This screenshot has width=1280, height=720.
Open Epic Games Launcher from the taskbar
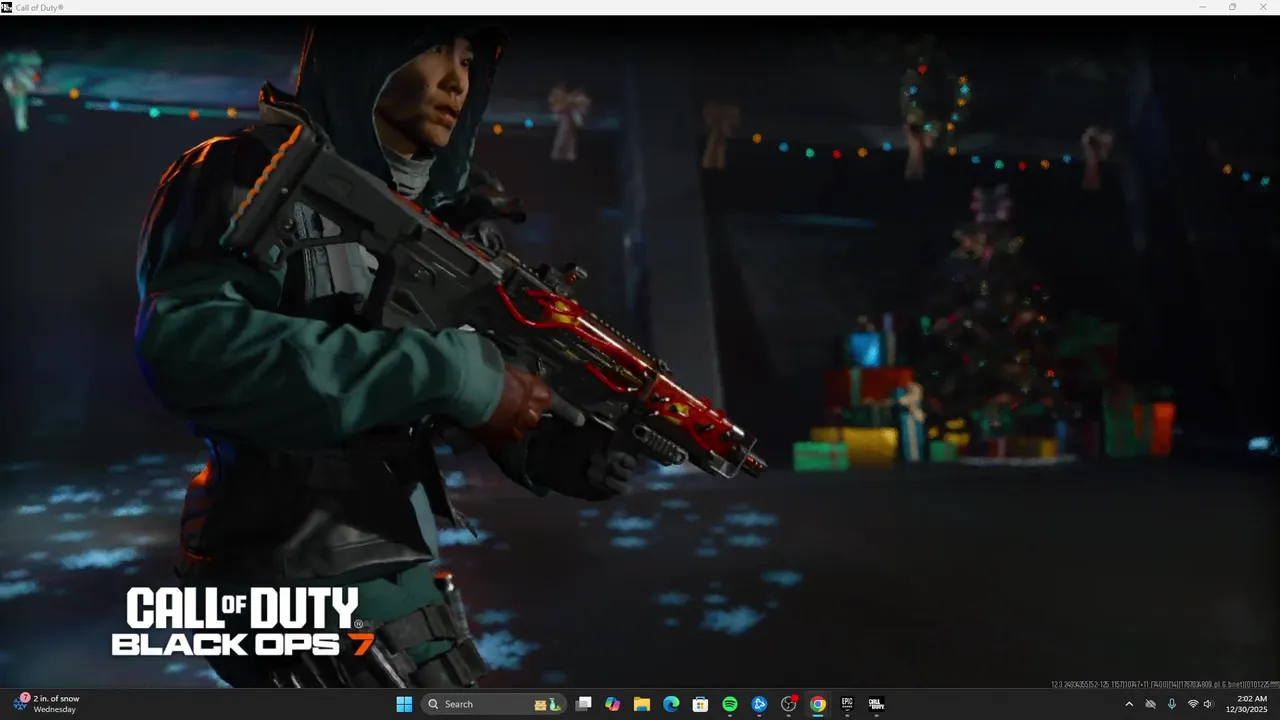coord(847,704)
